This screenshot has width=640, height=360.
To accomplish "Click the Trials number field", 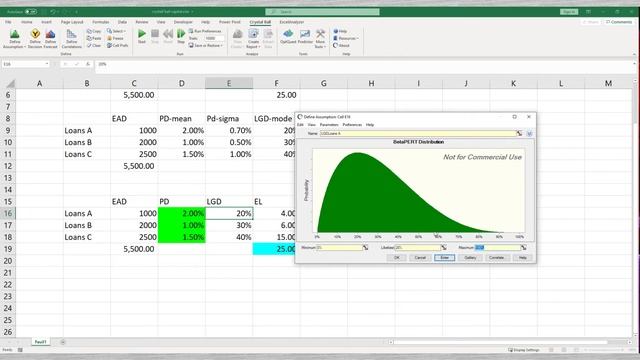I will pyautogui.click(x=214, y=38).
